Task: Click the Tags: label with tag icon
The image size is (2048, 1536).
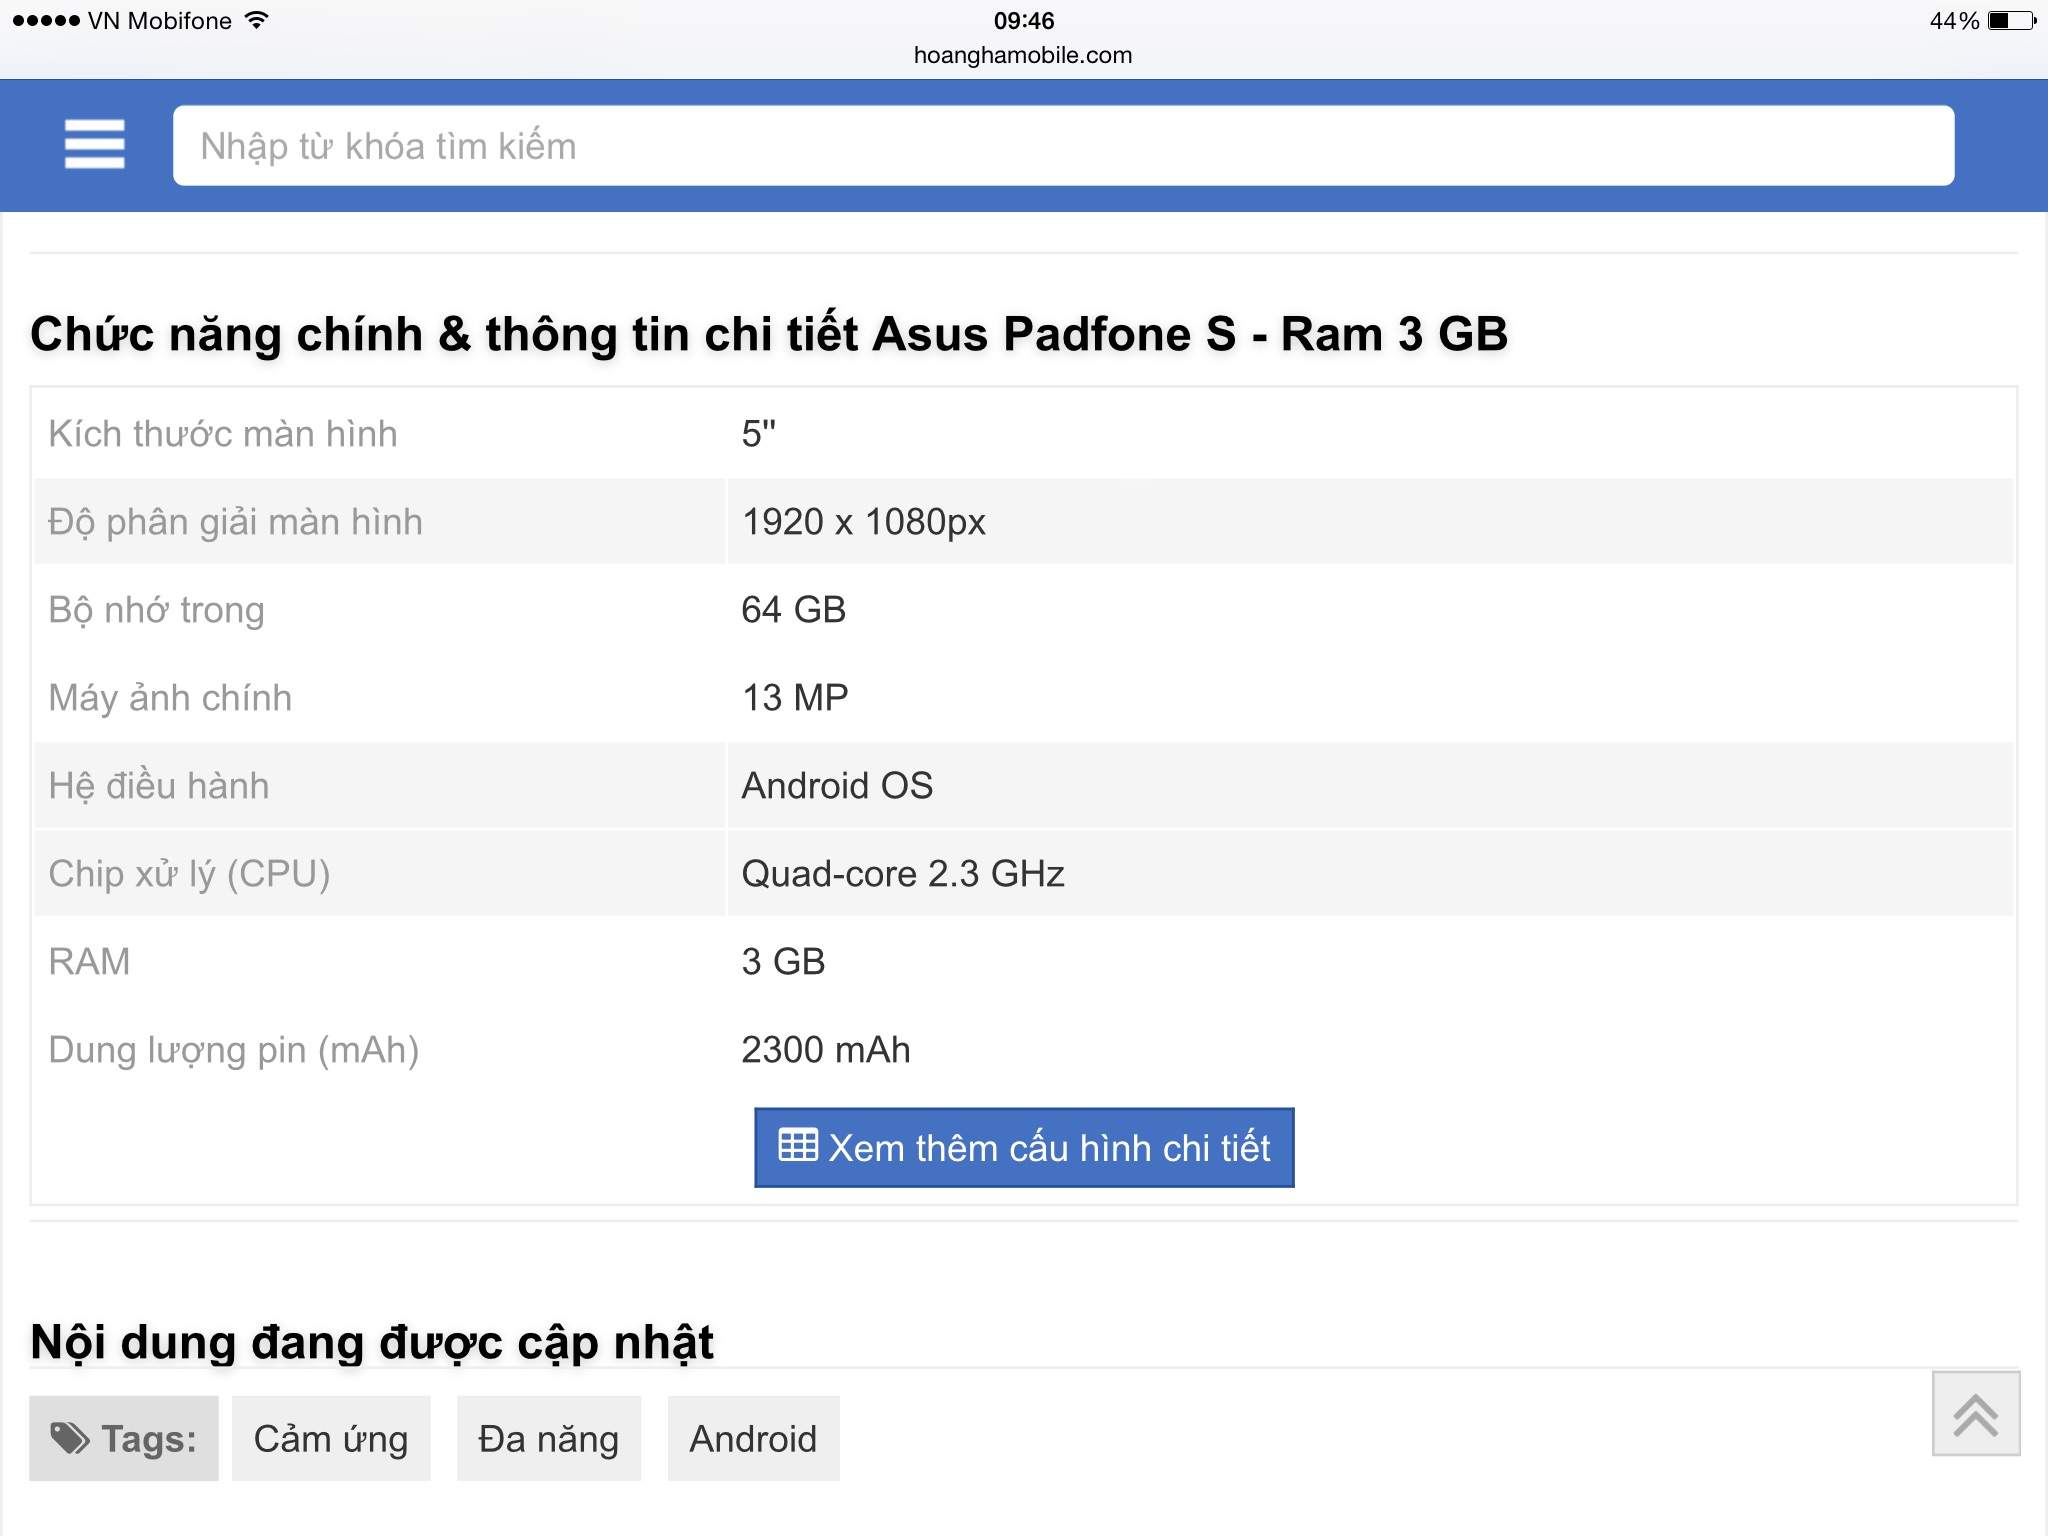Action: pos(124,1439)
